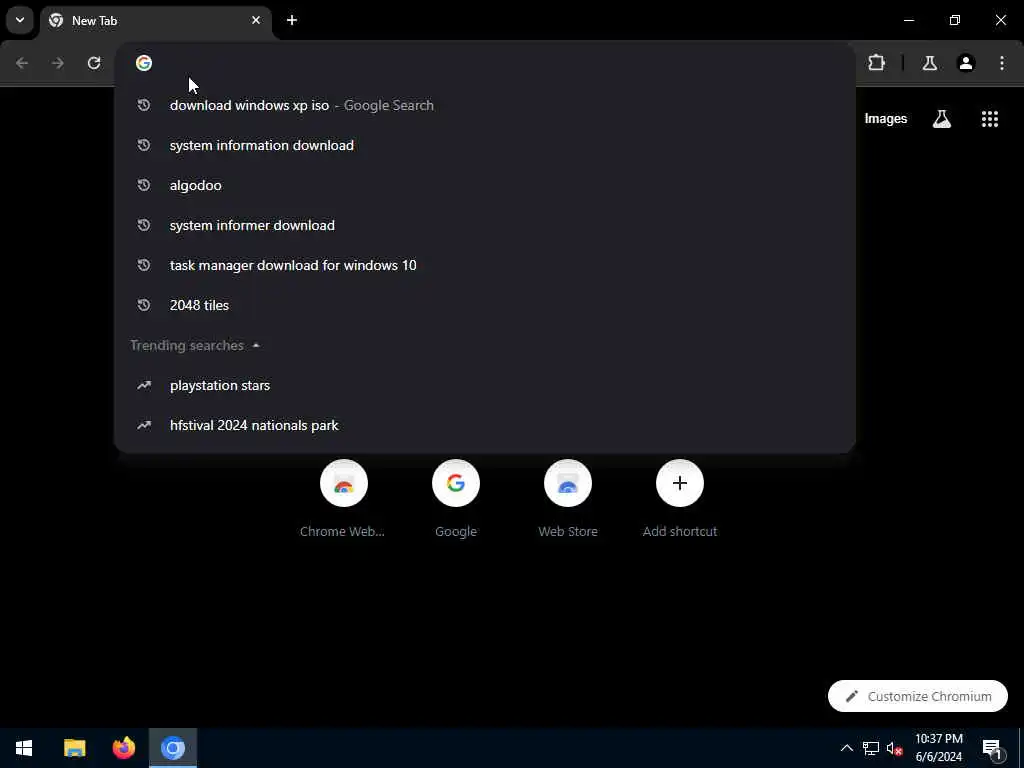Open File Explorer from taskbar
This screenshot has width=1024, height=768.
pos(74,748)
